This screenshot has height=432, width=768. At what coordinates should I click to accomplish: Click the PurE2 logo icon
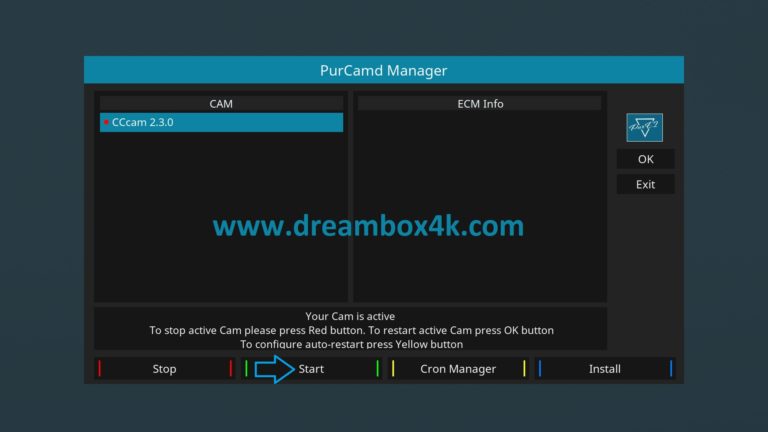coord(645,128)
